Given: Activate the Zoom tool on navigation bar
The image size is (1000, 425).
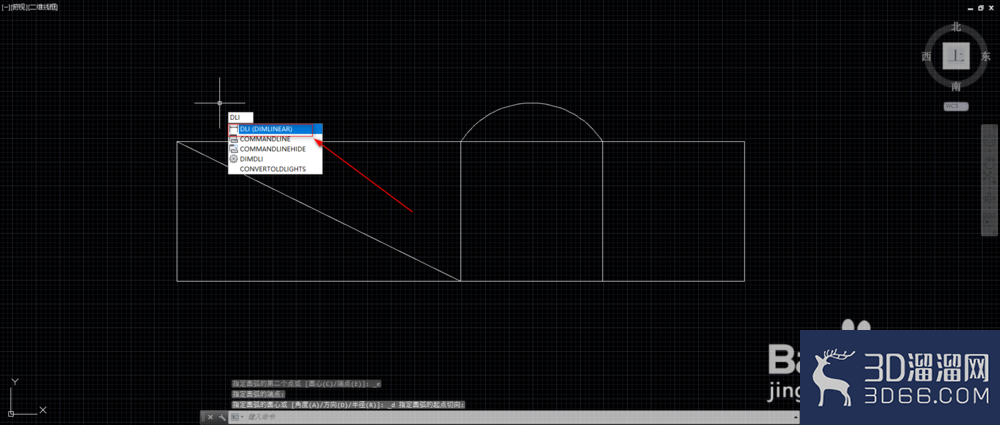Looking at the screenshot, I should click(989, 177).
